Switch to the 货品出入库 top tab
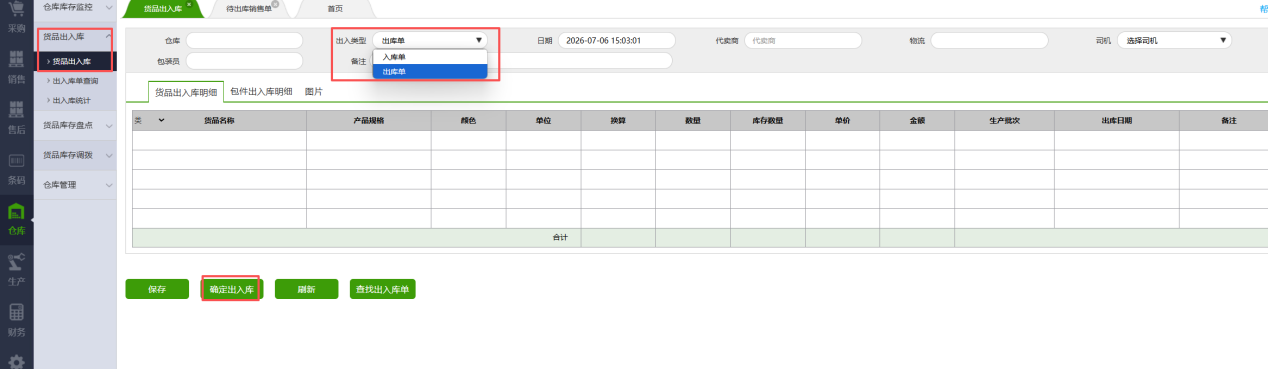The image size is (1268, 369). [162, 8]
